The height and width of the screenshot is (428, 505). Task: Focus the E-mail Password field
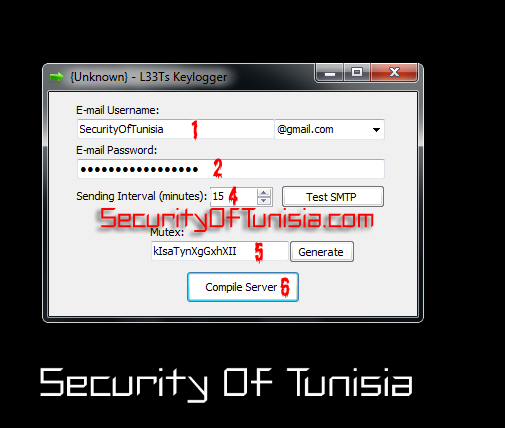231,169
